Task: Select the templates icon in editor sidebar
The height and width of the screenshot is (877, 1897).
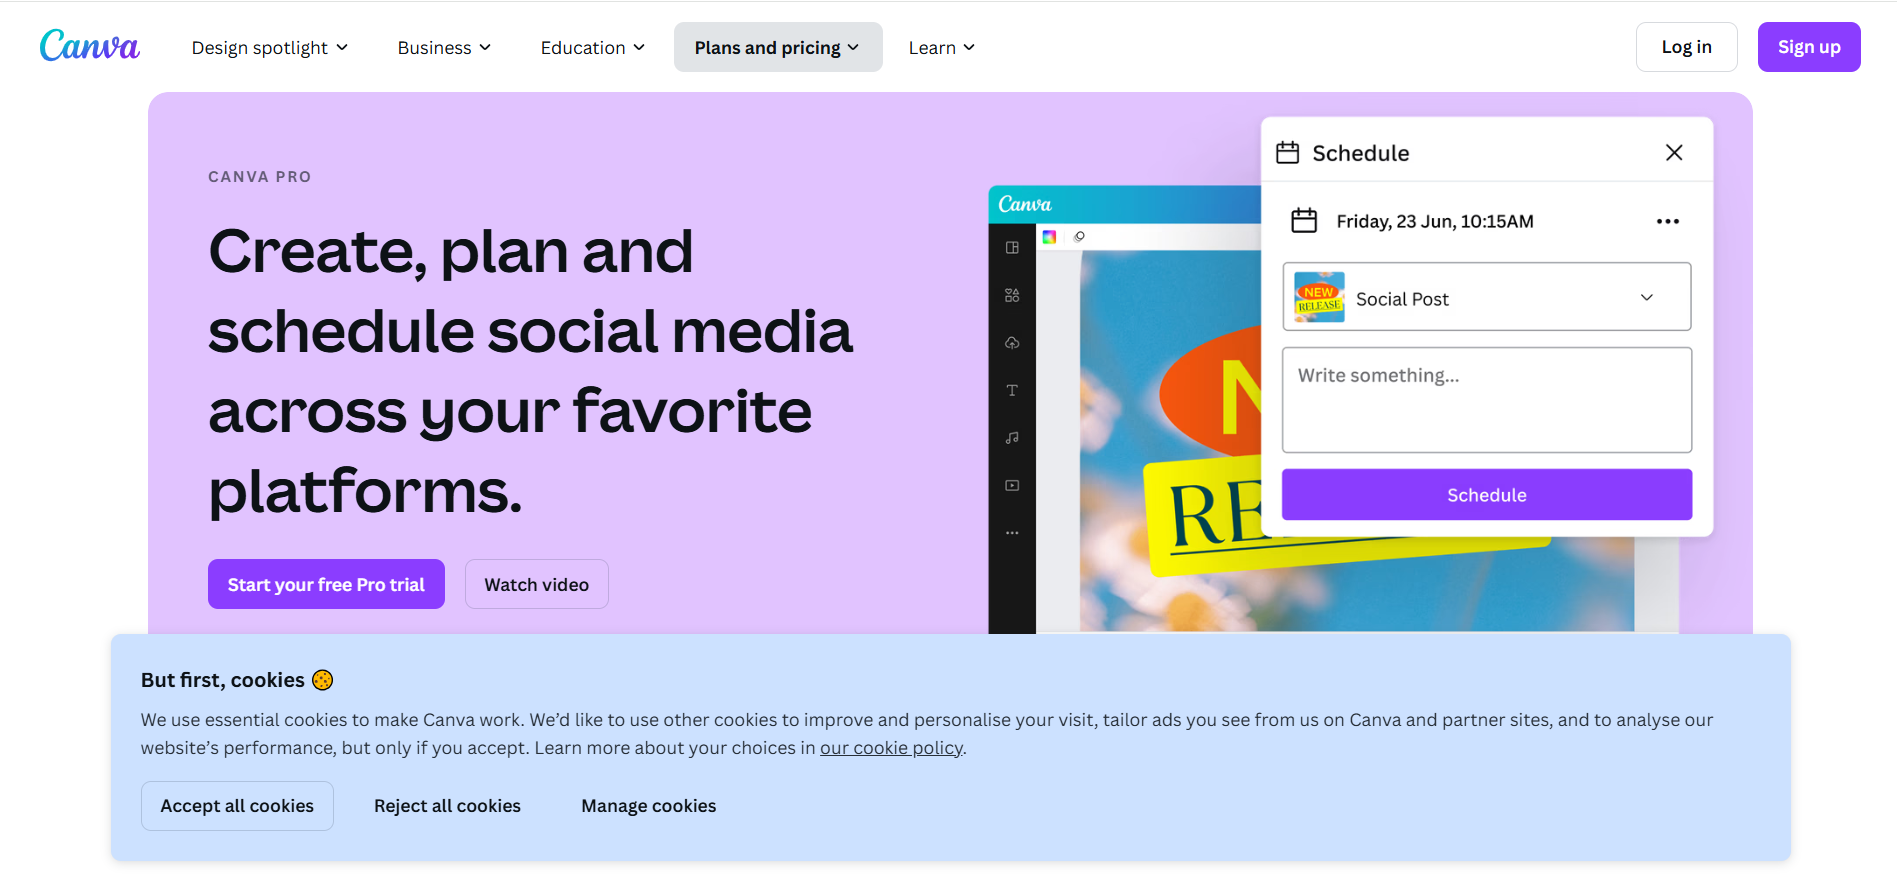Action: pyautogui.click(x=1012, y=248)
